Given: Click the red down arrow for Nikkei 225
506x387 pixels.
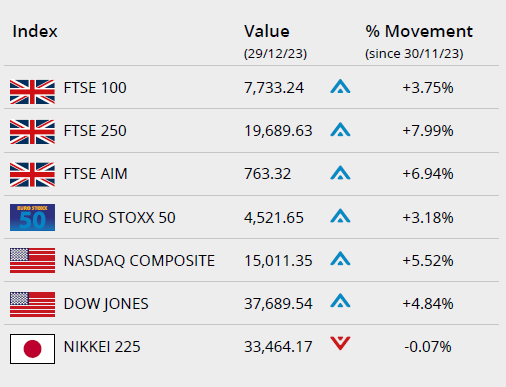Looking at the screenshot, I should pyautogui.click(x=340, y=343).
